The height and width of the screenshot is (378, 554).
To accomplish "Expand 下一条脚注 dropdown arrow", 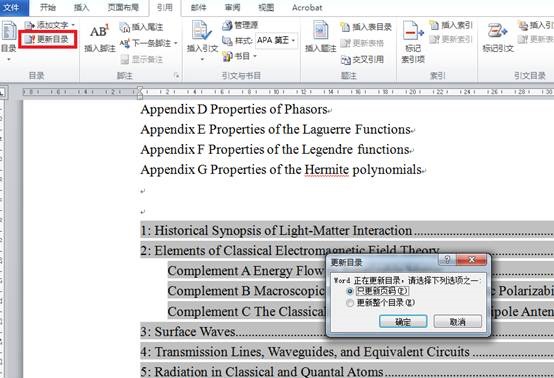I will click(176, 43).
